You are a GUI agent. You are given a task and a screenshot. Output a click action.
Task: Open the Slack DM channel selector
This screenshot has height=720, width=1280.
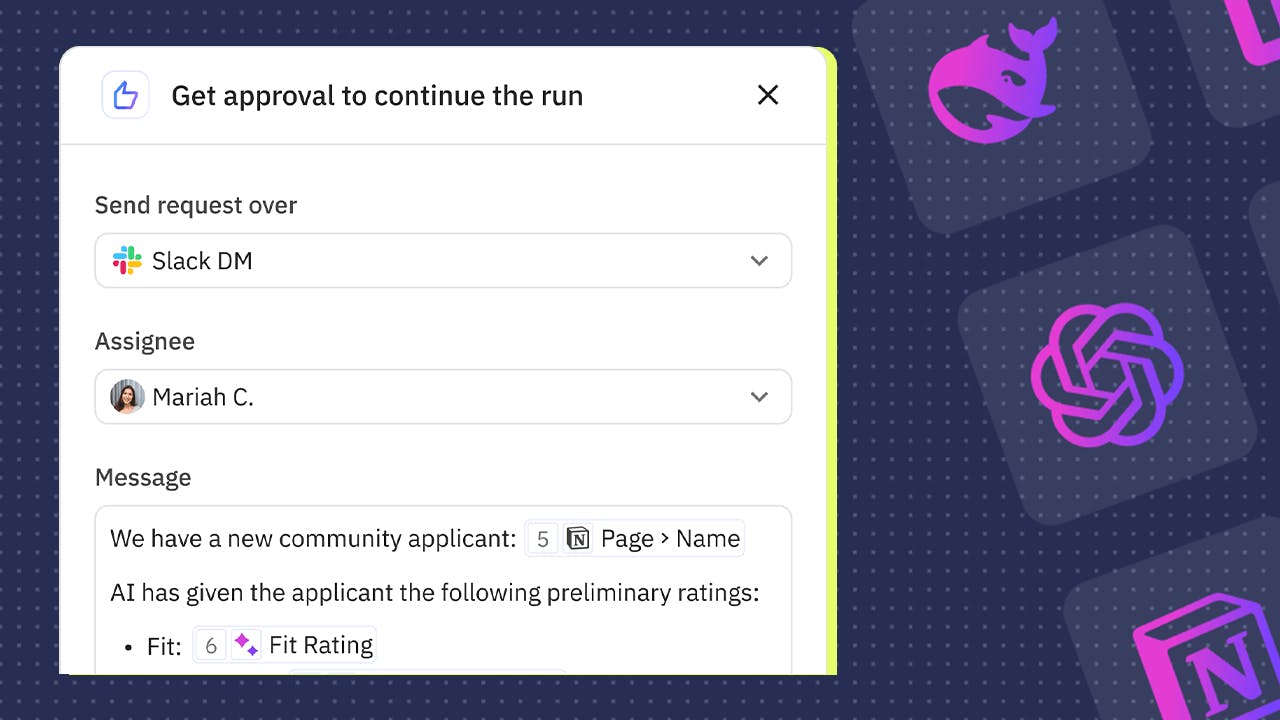pyautogui.click(x=443, y=261)
